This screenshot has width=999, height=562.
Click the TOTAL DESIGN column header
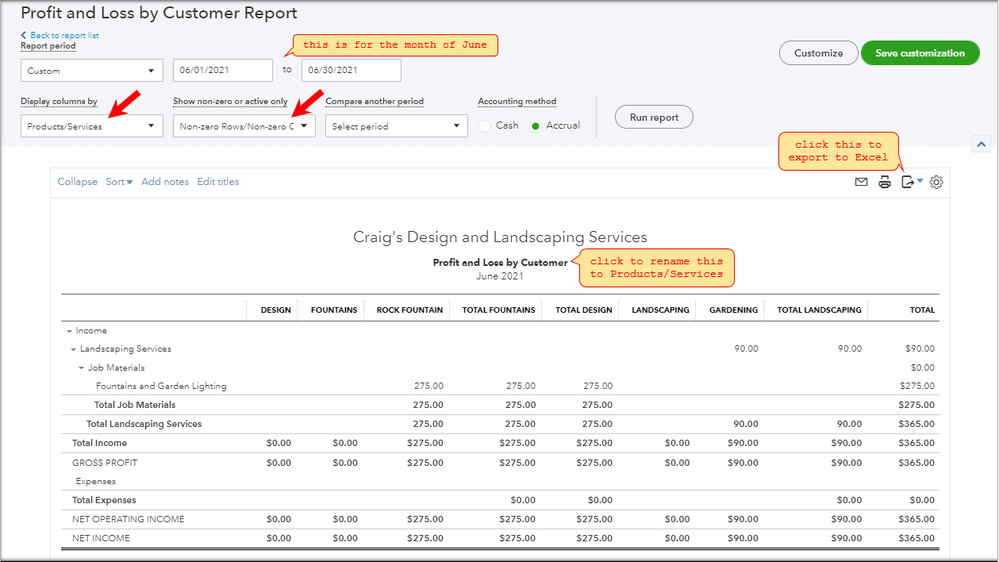coord(584,310)
